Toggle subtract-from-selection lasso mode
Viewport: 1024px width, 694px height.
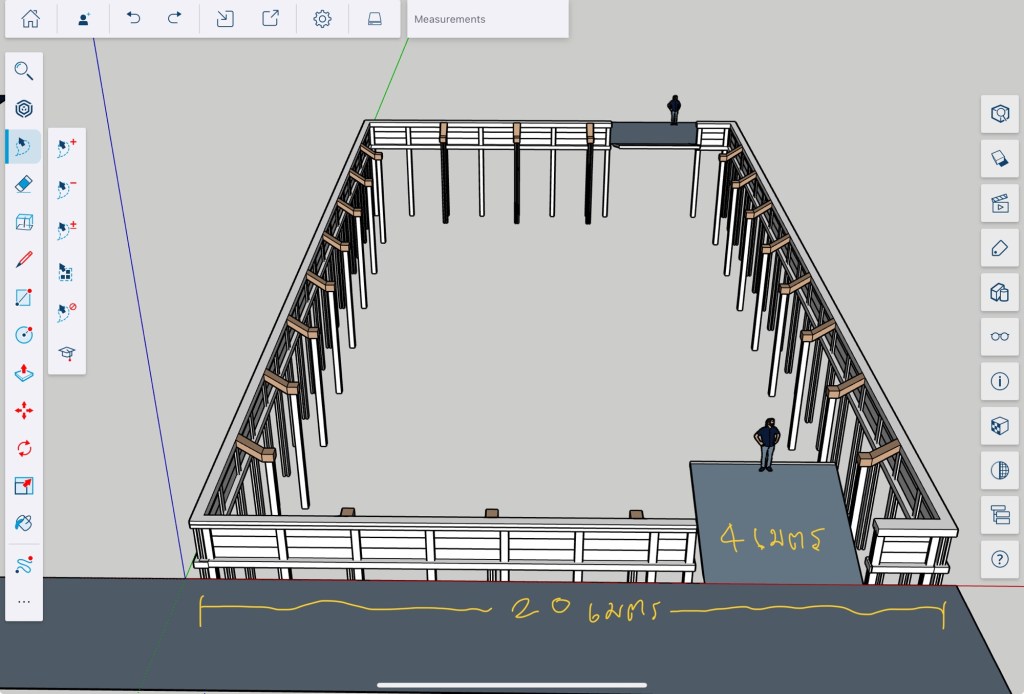pos(67,189)
